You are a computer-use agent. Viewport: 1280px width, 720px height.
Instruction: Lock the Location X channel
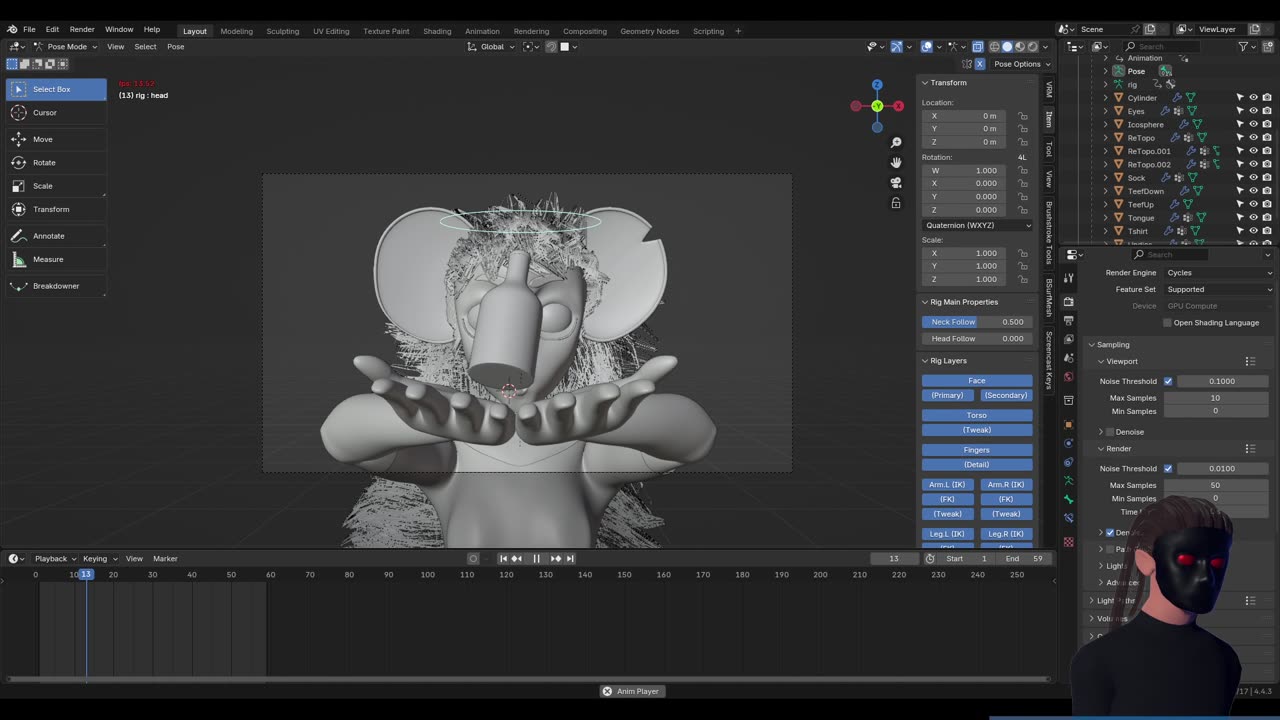(1023, 116)
